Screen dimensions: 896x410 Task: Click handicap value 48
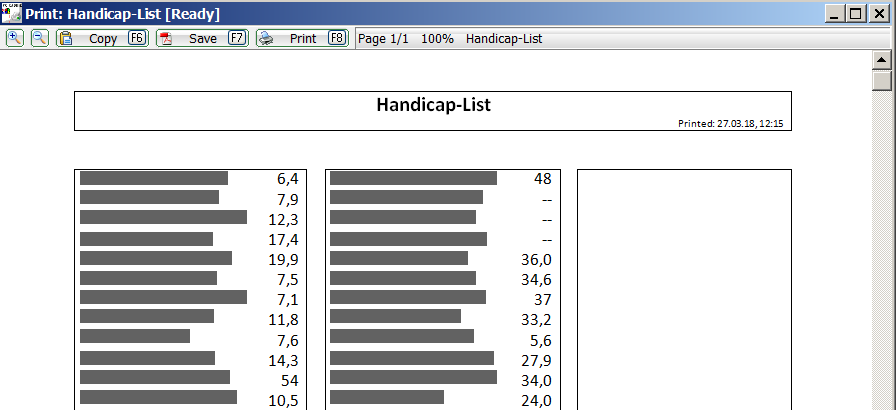[x=543, y=179]
